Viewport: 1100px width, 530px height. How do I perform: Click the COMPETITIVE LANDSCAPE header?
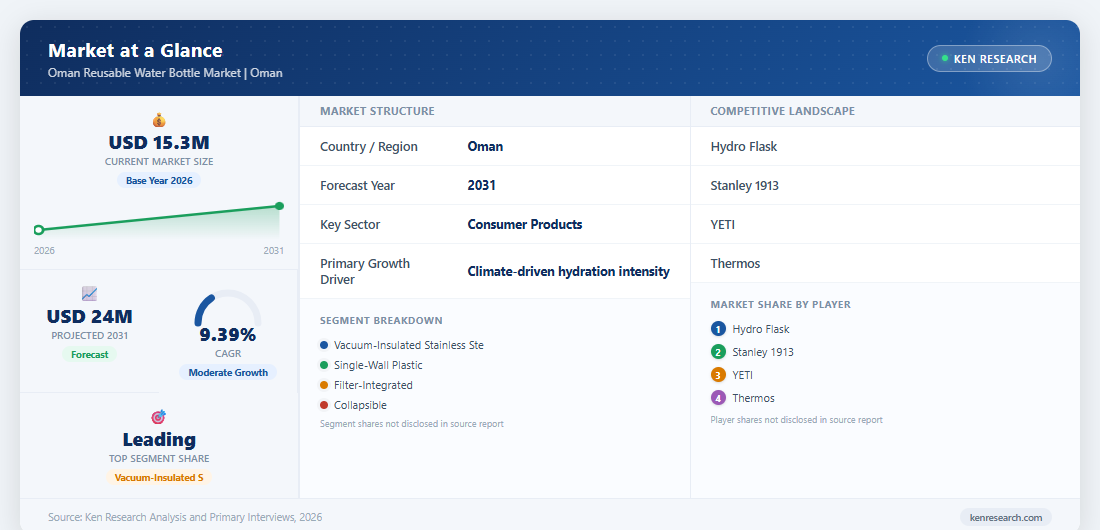[x=783, y=111]
